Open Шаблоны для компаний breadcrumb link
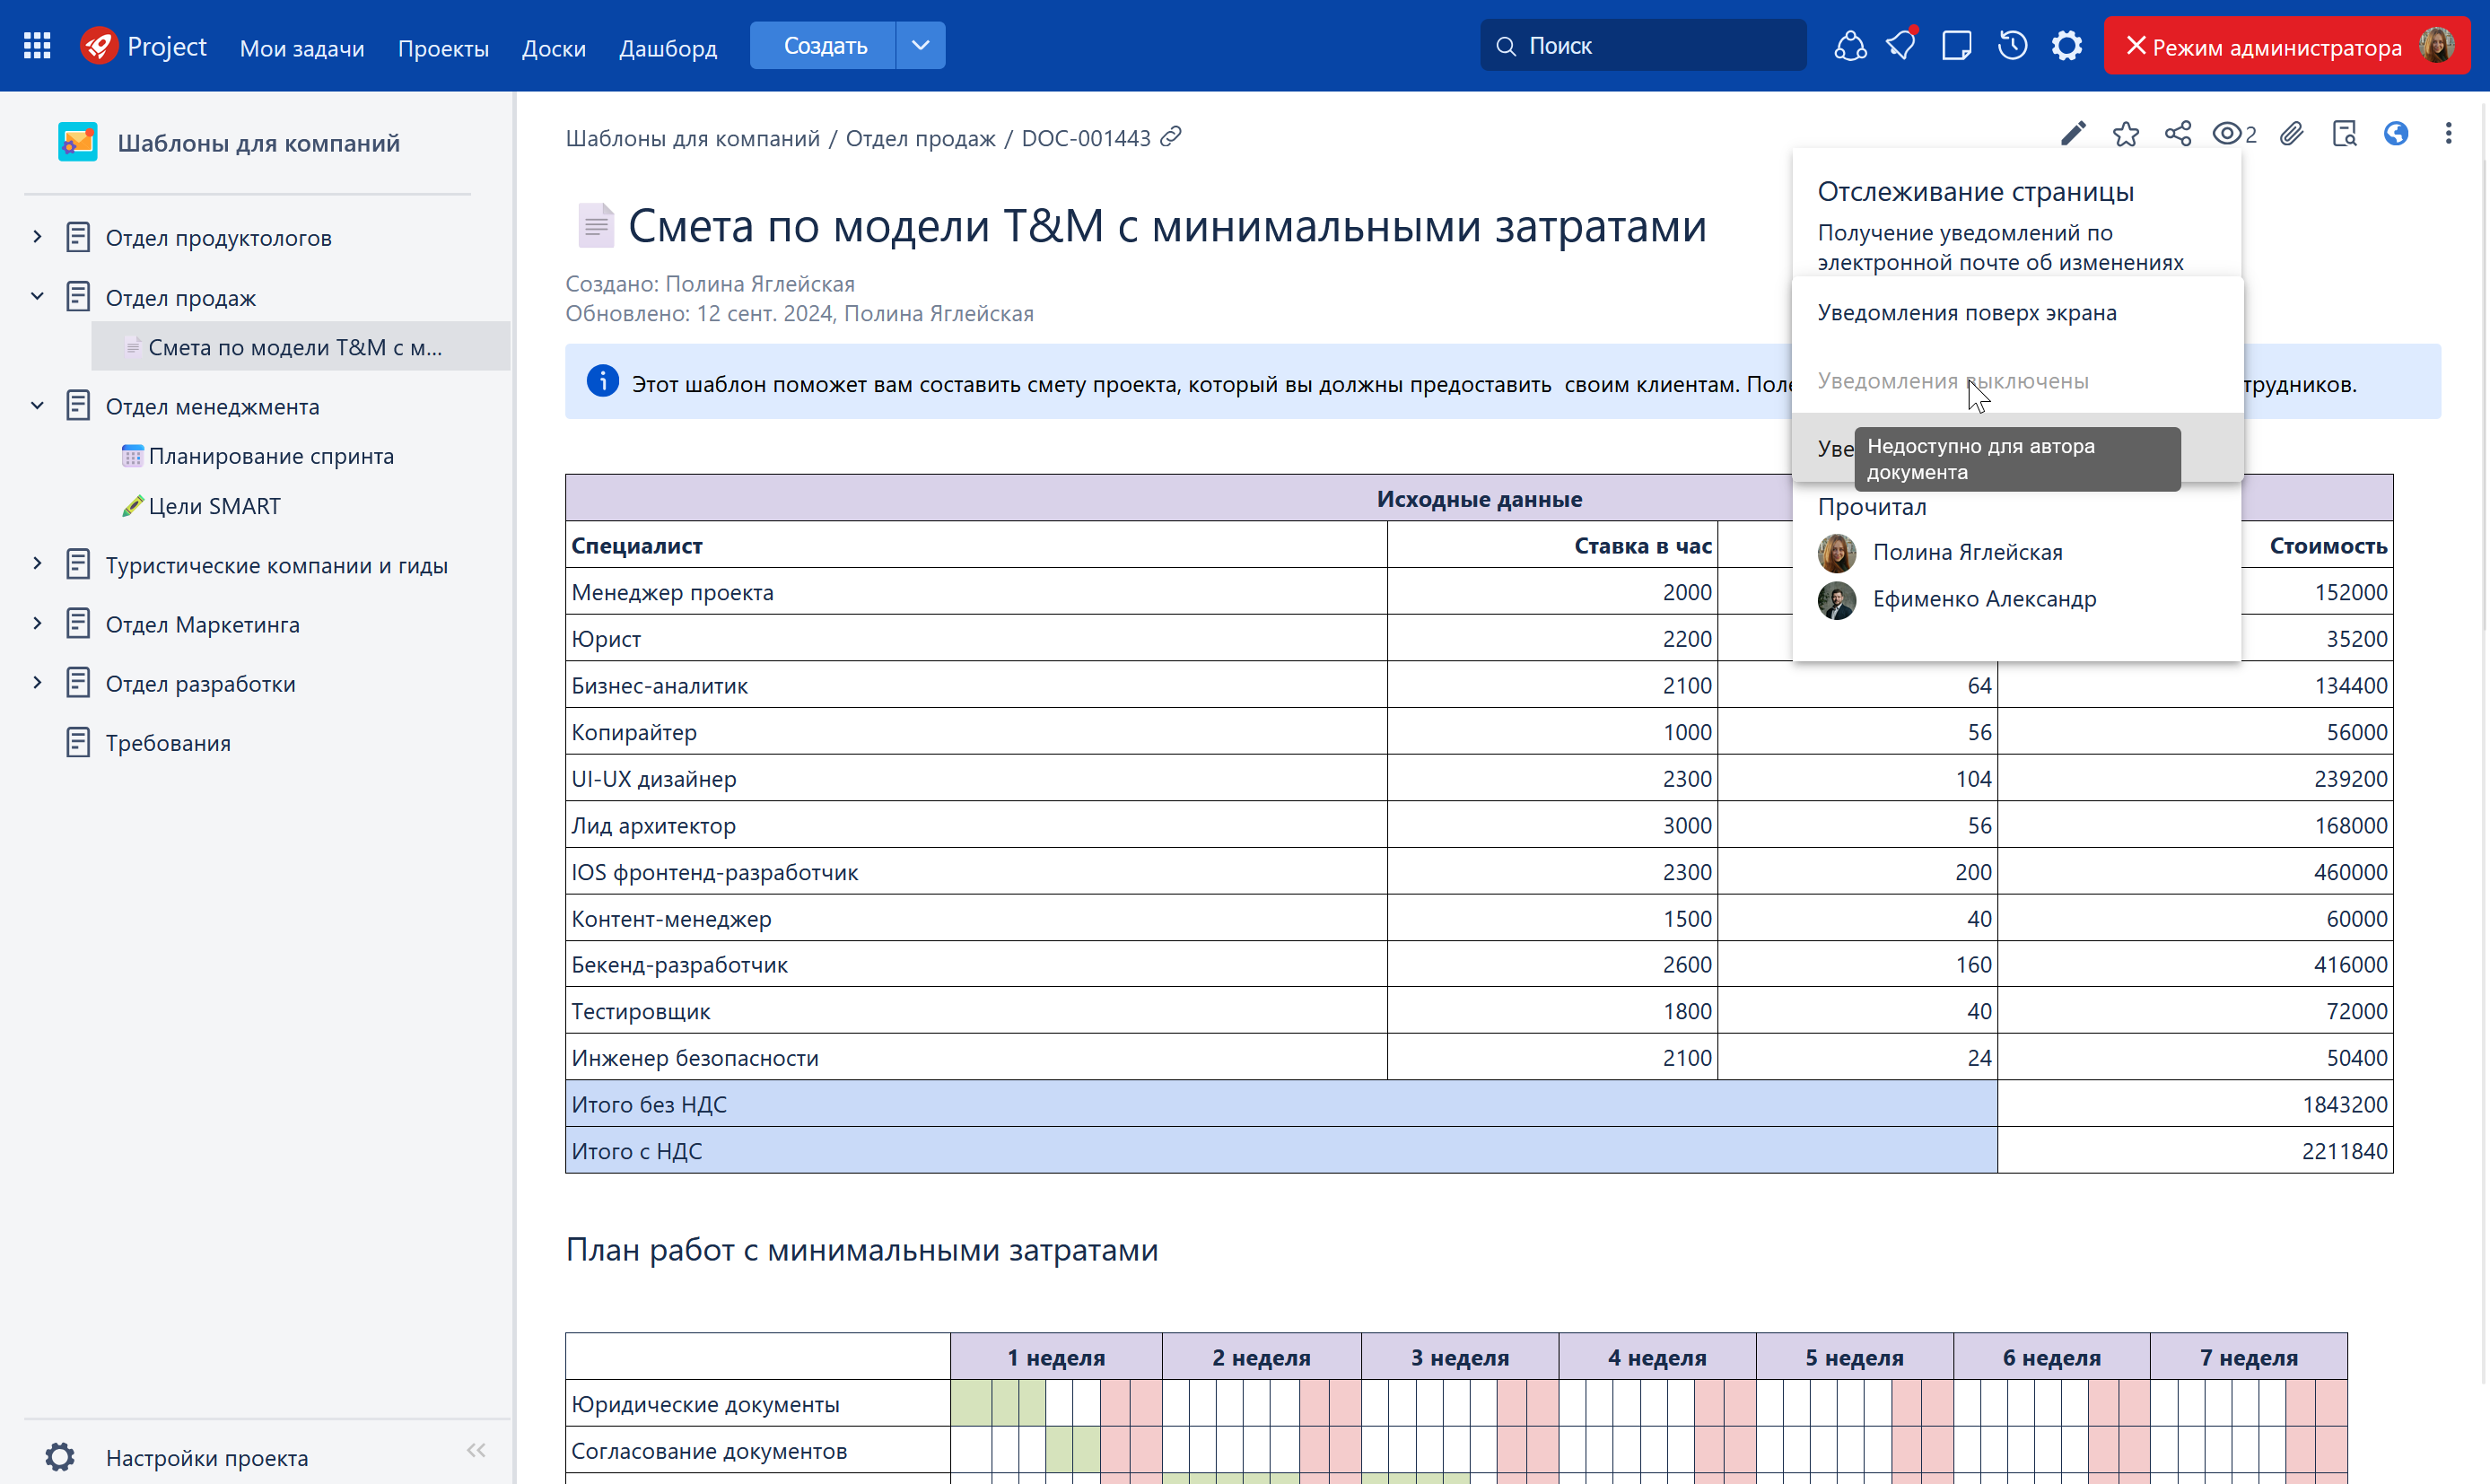2490x1484 pixels. pos(693,138)
